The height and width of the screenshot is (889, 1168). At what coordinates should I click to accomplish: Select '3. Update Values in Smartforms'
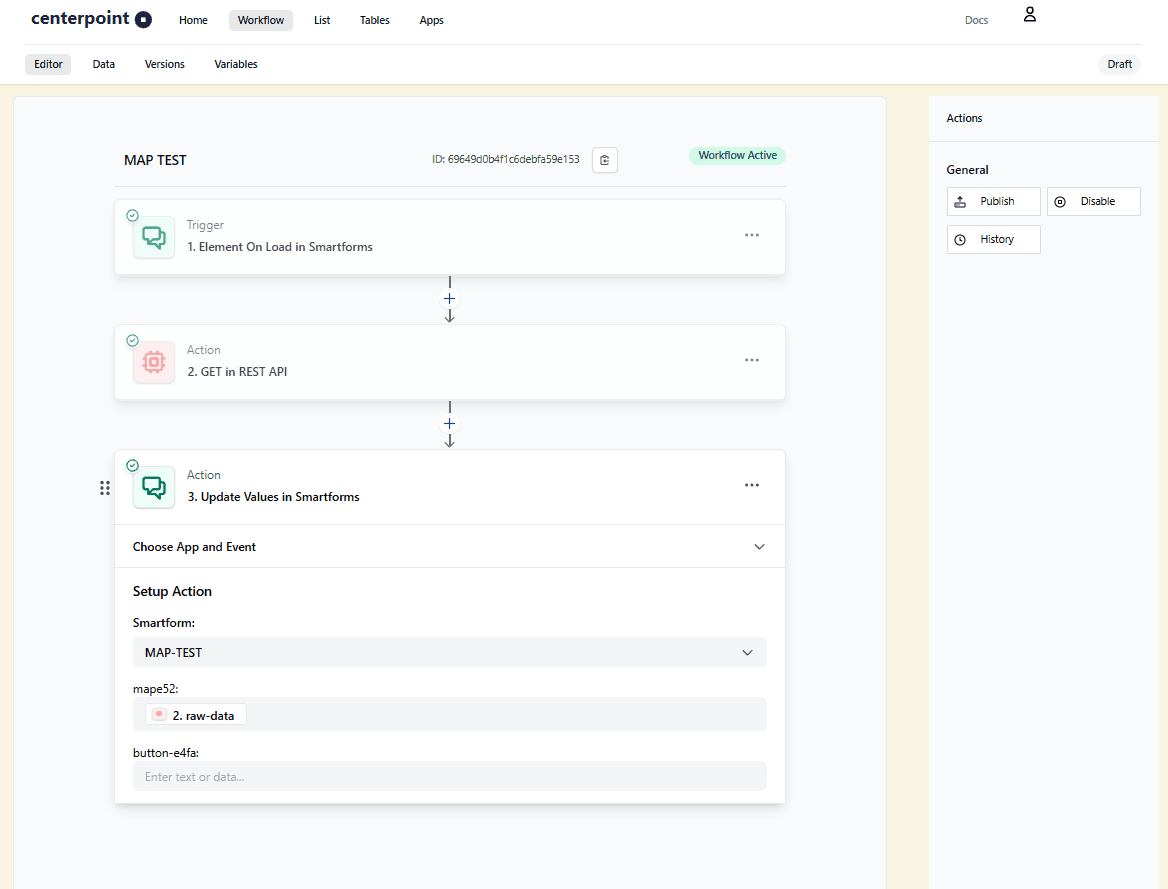pos(273,497)
